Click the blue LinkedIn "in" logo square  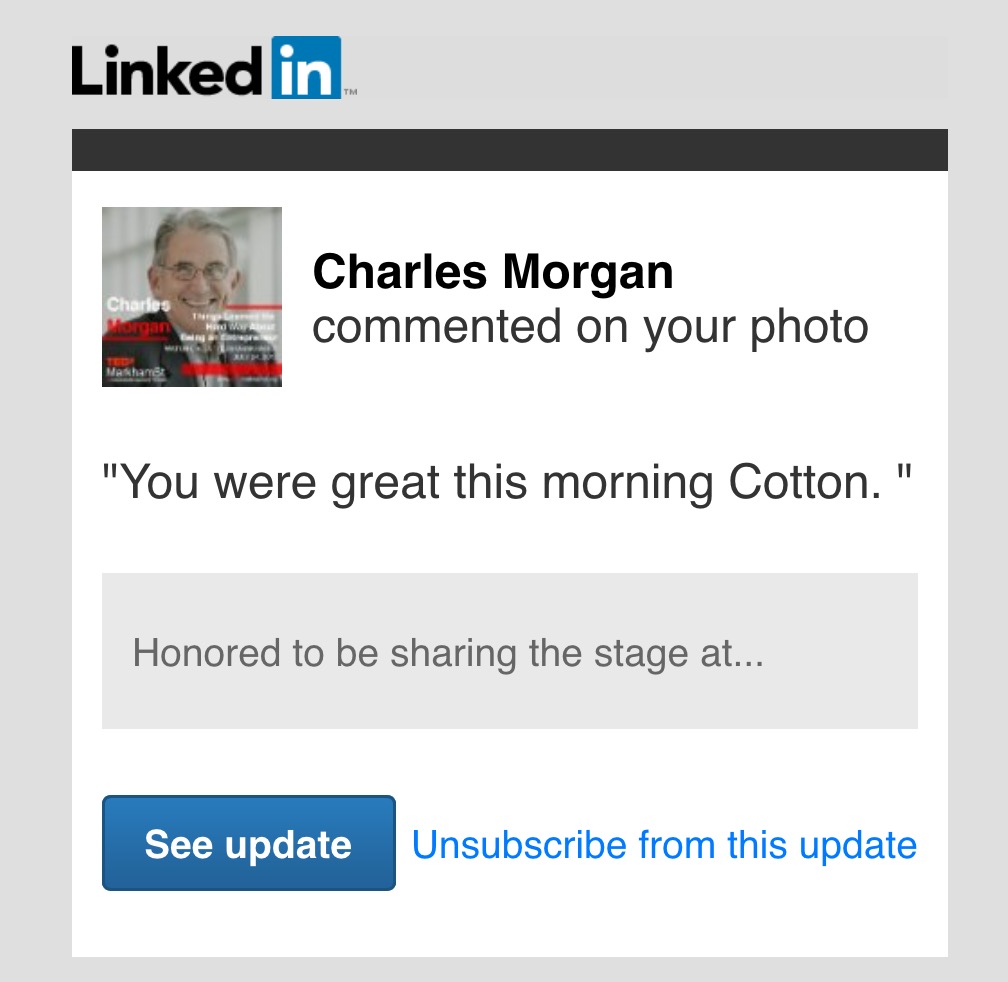(x=306, y=68)
